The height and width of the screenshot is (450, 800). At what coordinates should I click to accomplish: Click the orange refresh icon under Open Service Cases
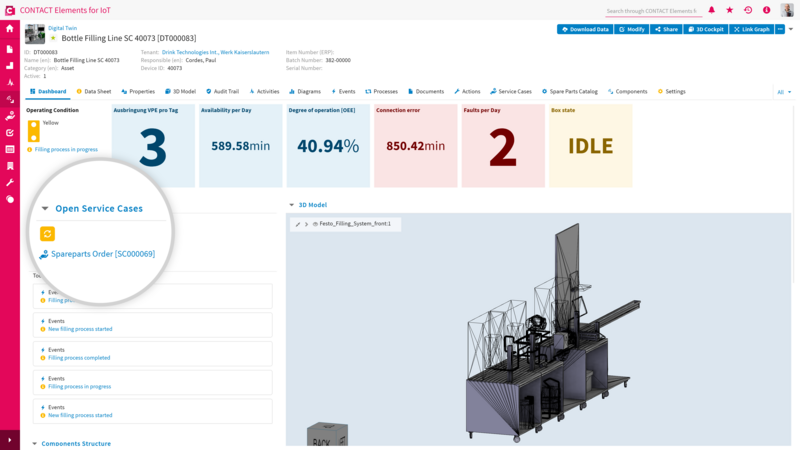pyautogui.click(x=47, y=234)
